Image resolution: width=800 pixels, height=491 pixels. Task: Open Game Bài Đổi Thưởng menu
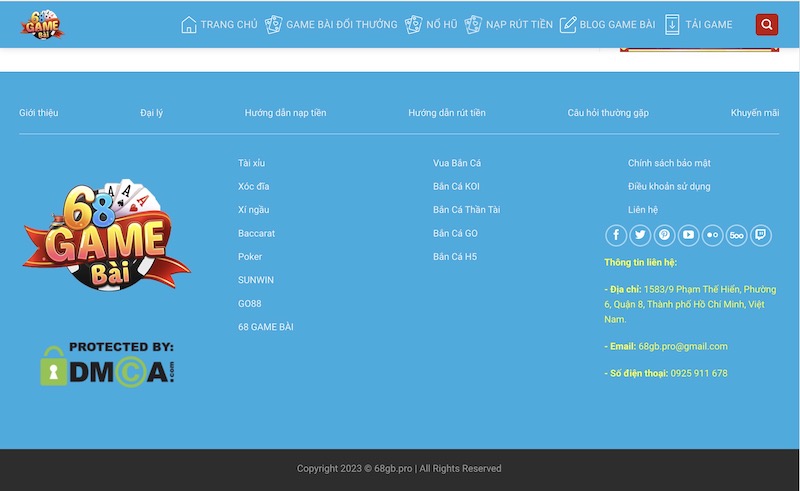(341, 24)
